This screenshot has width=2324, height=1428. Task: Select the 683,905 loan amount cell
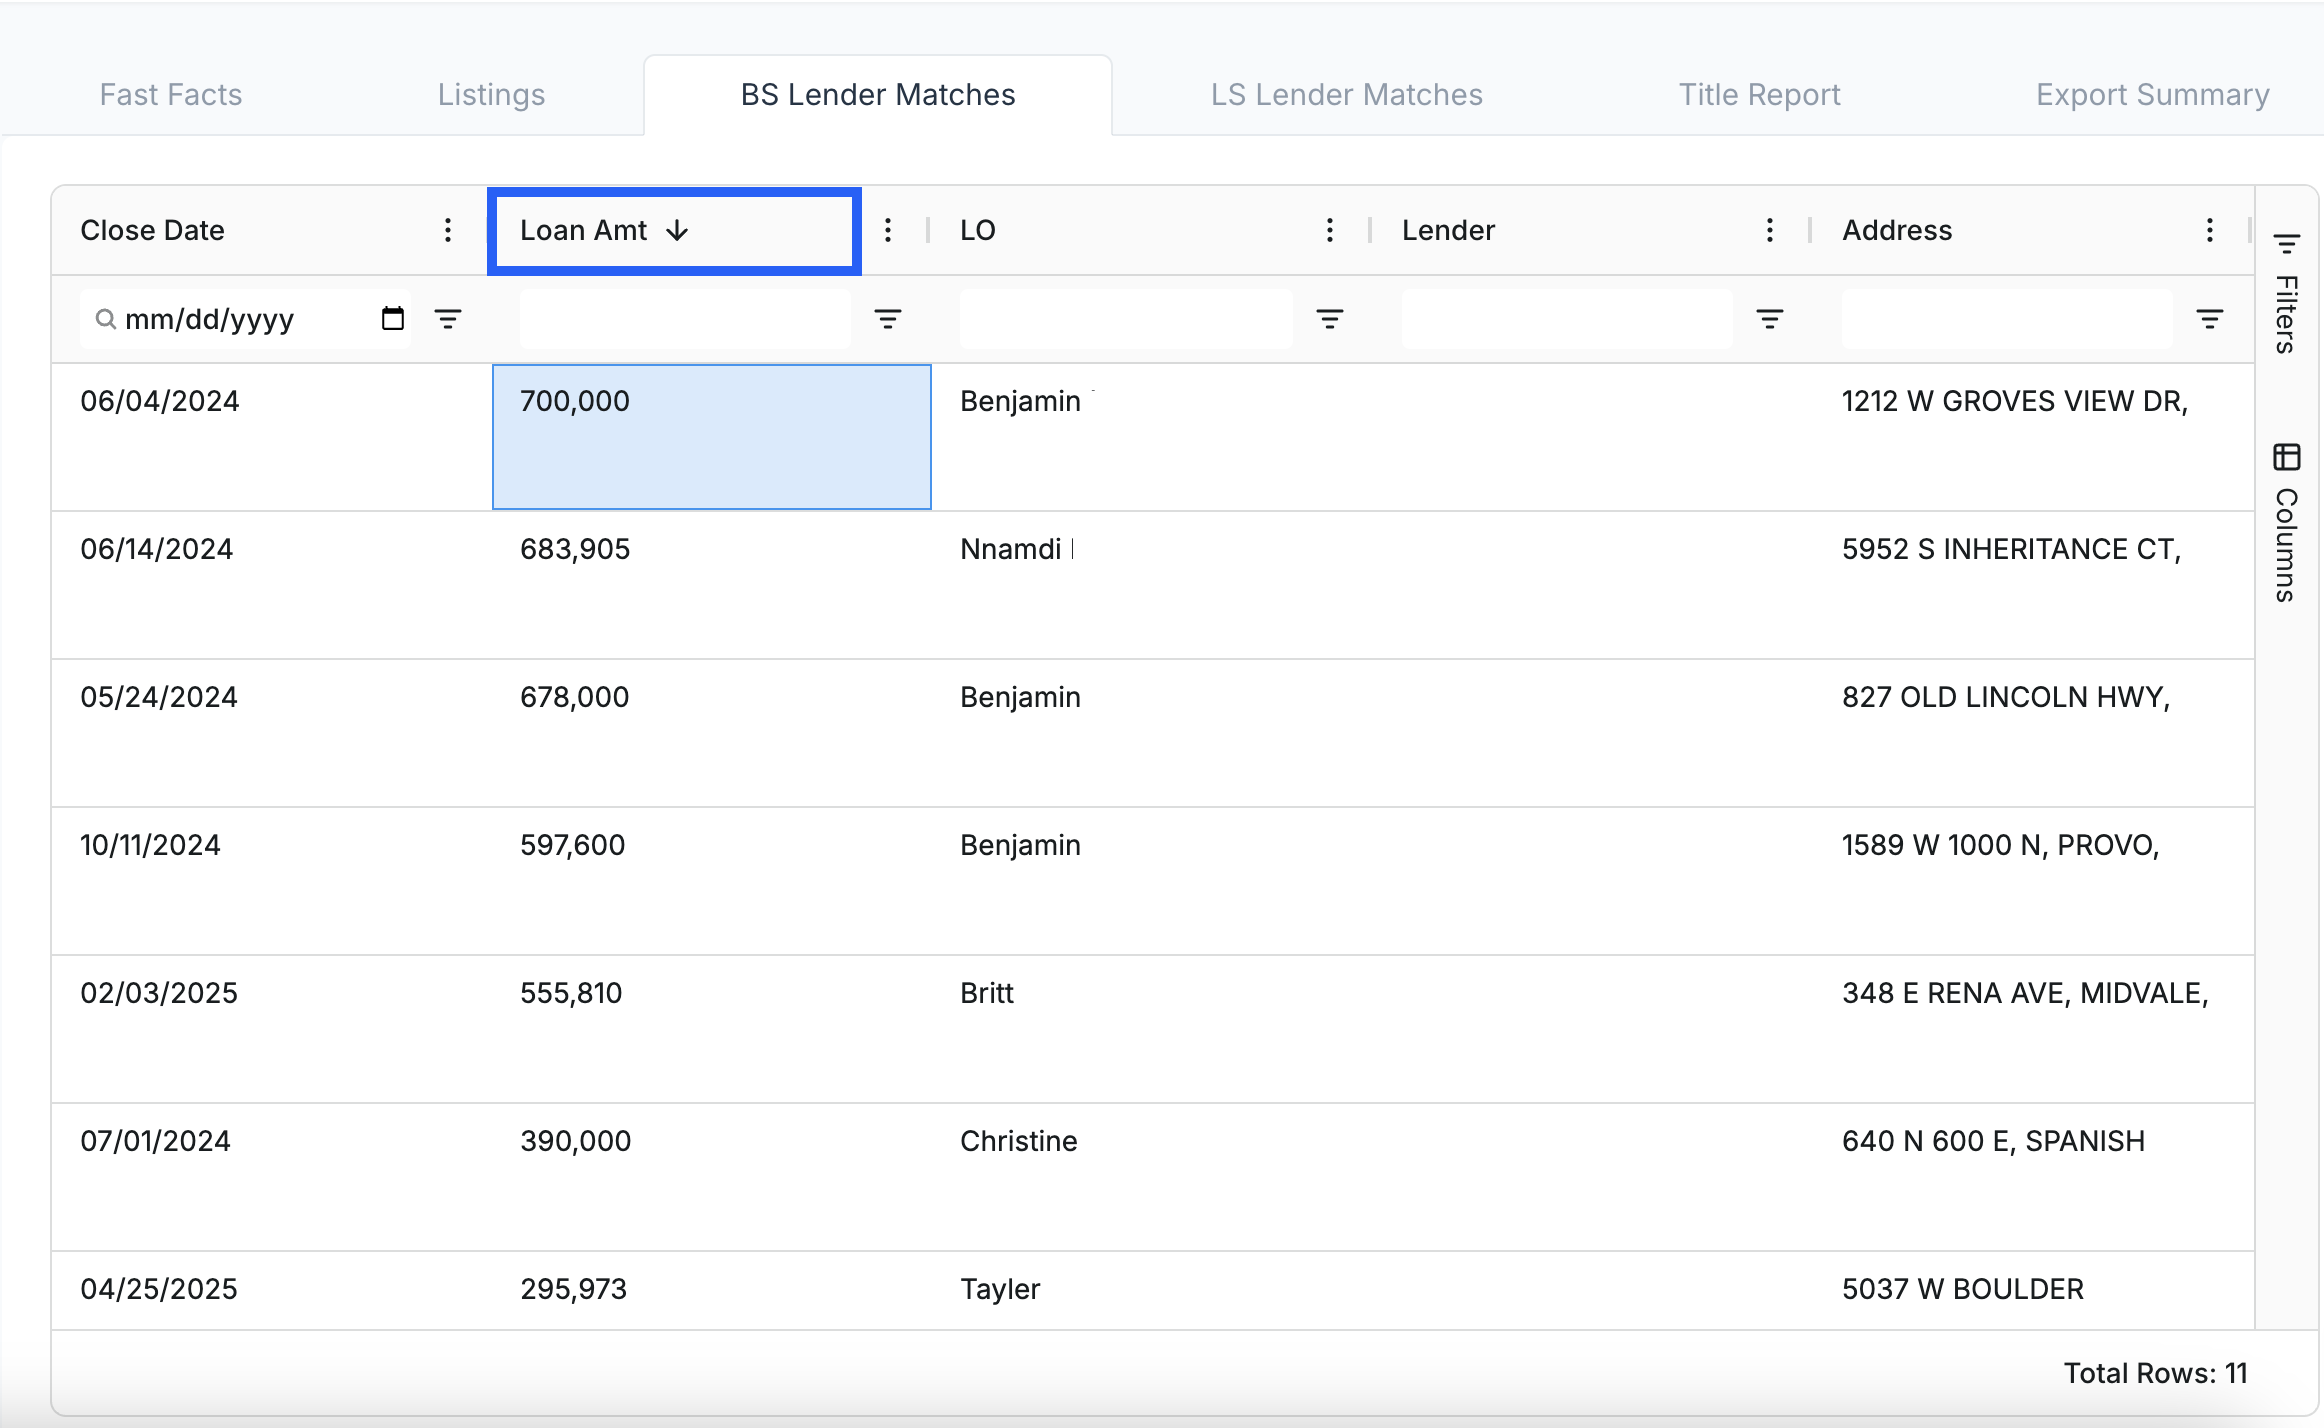[712, 585]
